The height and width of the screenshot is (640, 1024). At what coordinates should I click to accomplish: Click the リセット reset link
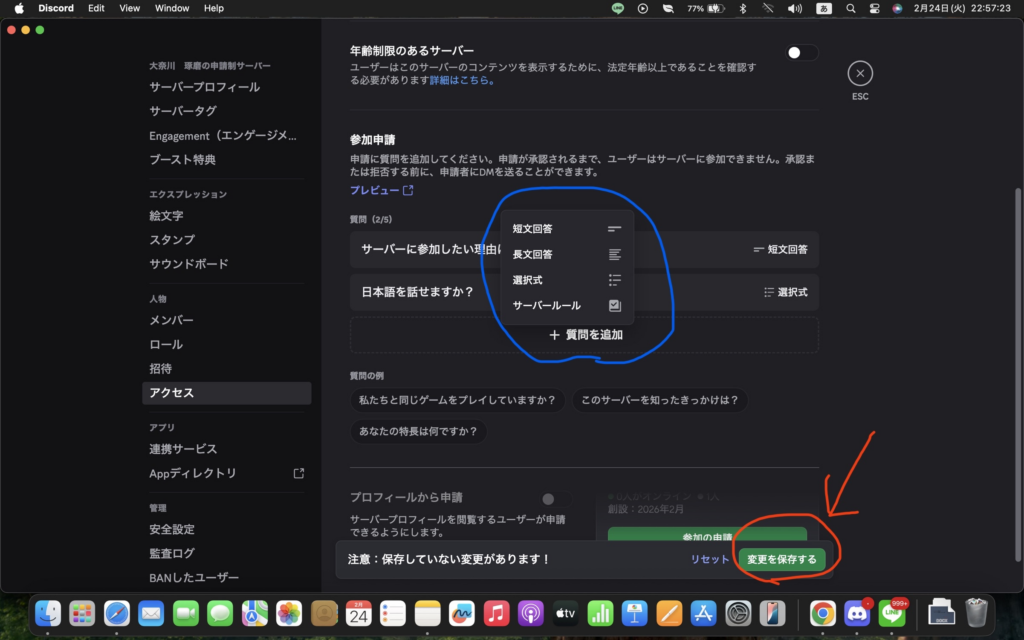coord(710,559)
